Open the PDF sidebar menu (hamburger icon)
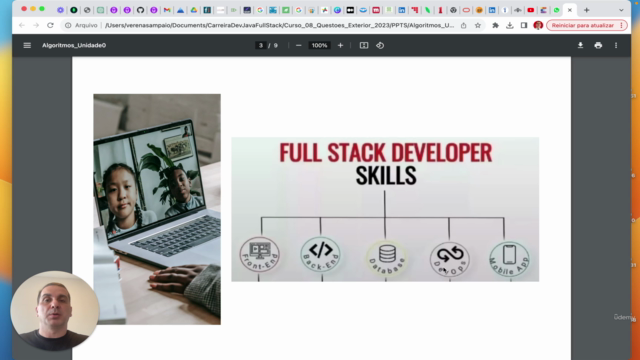Screen dimensions: 640x360 (27, 45)
